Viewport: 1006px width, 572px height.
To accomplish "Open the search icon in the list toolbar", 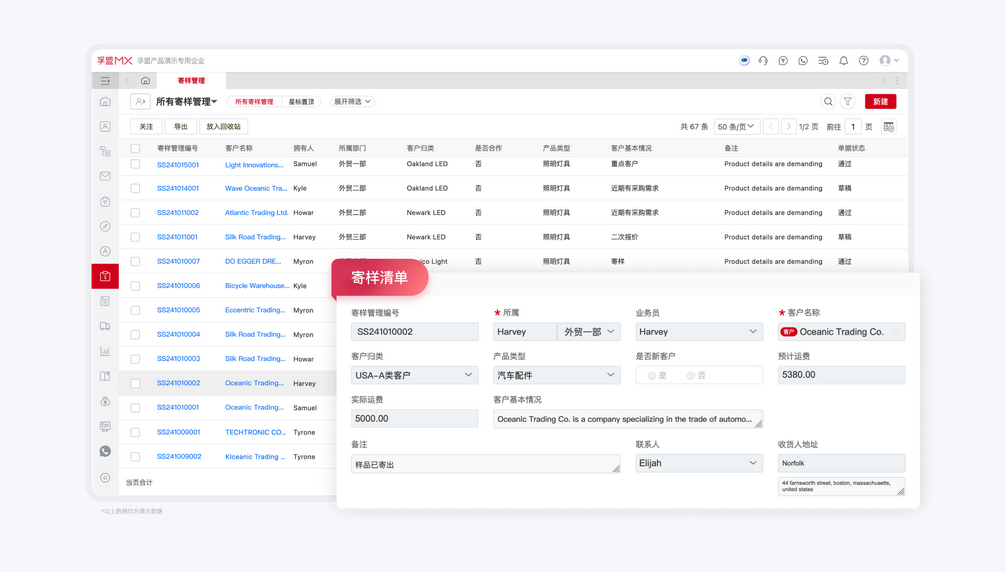I will pyautogui.click(x=828, y=102).
